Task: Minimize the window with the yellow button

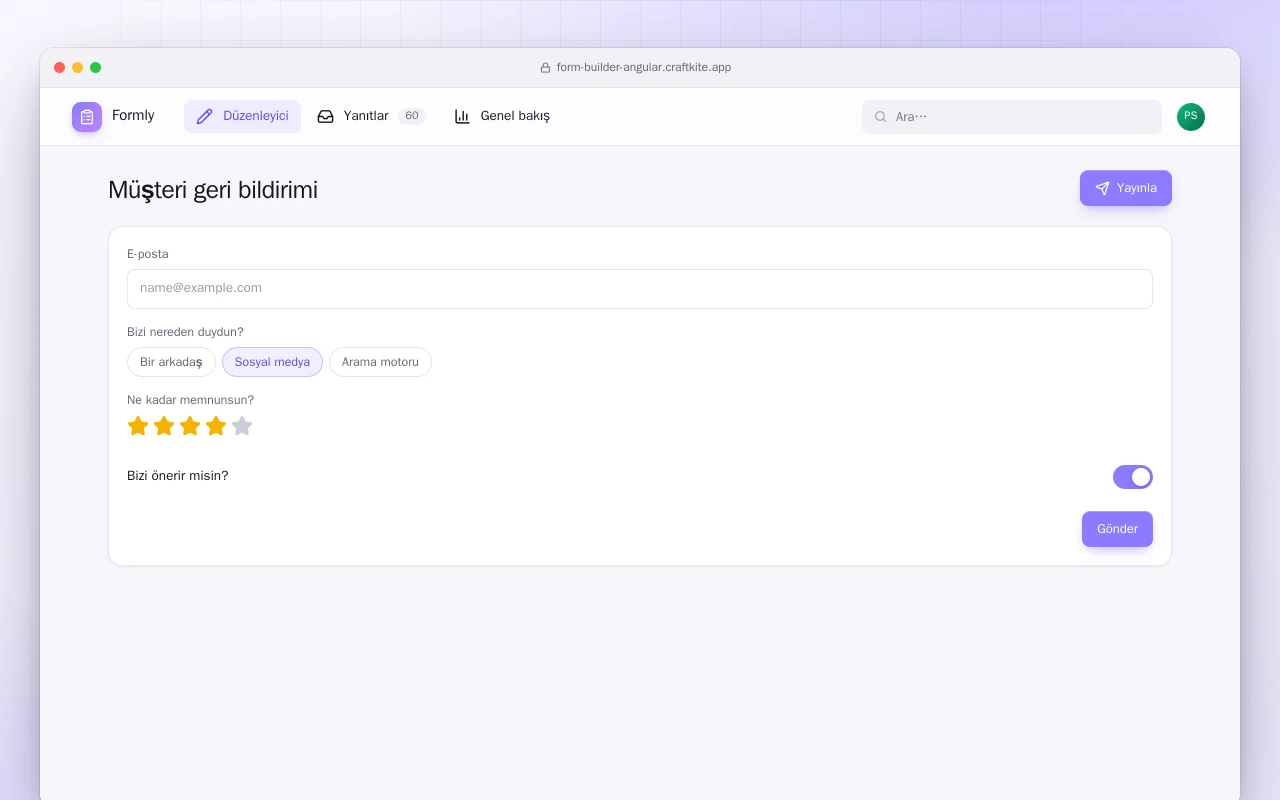Action: [x=78, y=68]
